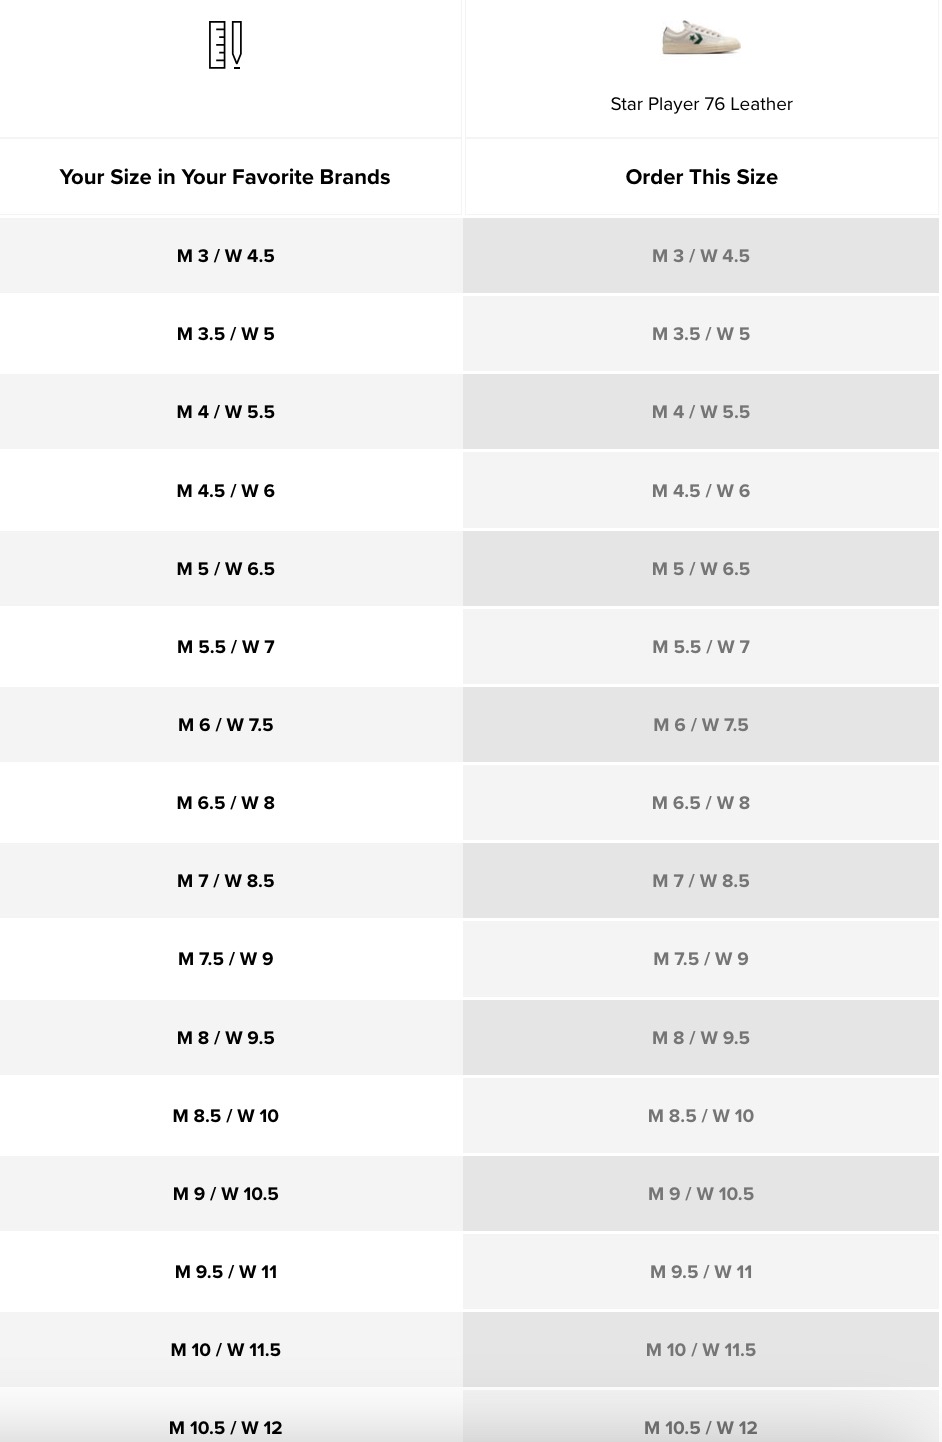
Task: Select M 9.5 / W 11 under Order This Size
Action: tap(701, 1272)
